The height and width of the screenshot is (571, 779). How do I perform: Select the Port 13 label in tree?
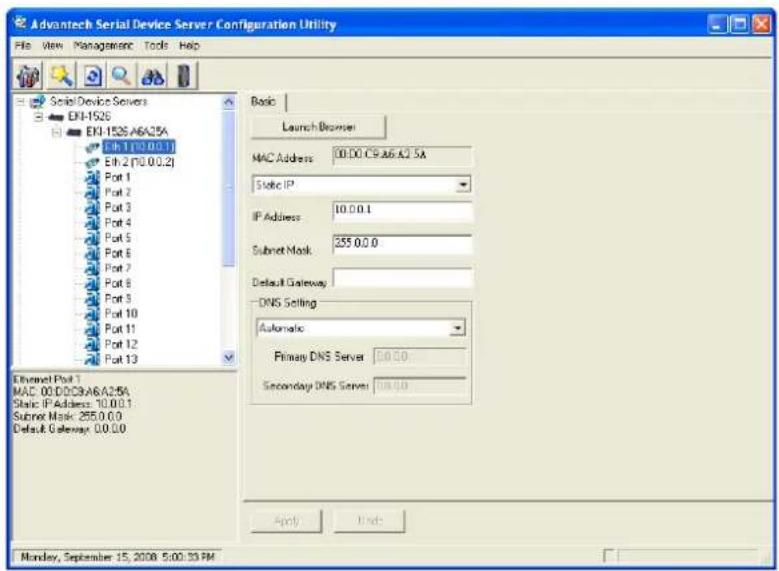pos(121,359)
